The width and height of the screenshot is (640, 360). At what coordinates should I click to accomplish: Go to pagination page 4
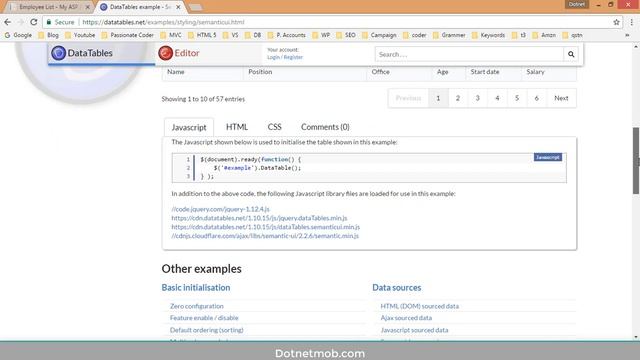click(x=497, y=98)
